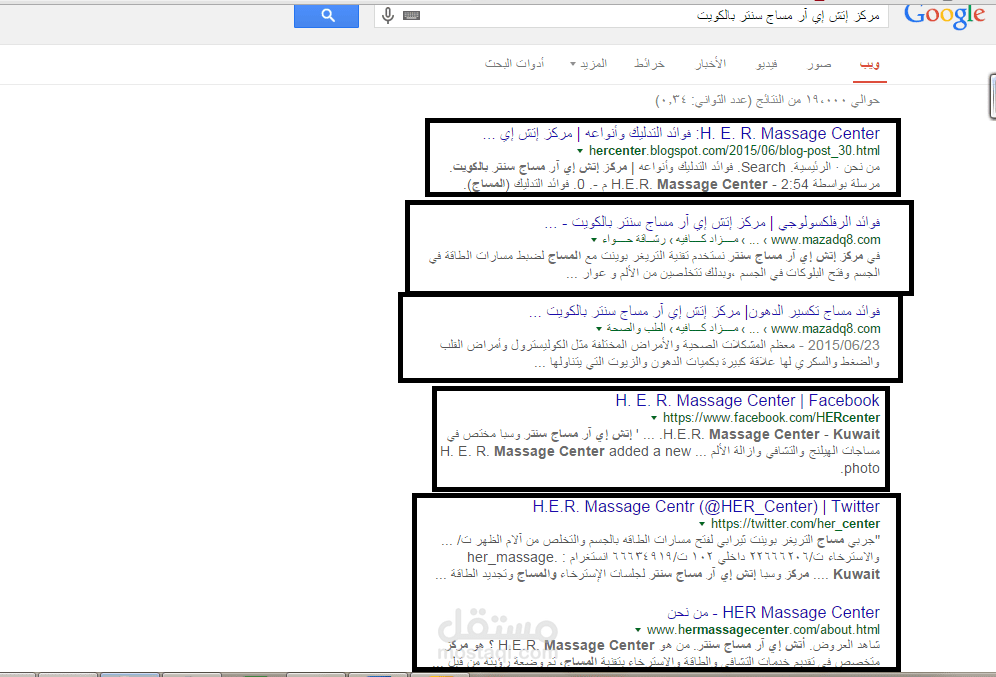Expand arrow beside hermassagecenter.com/about.html URL
996x677 pixels.
click(x=638, y=630)
